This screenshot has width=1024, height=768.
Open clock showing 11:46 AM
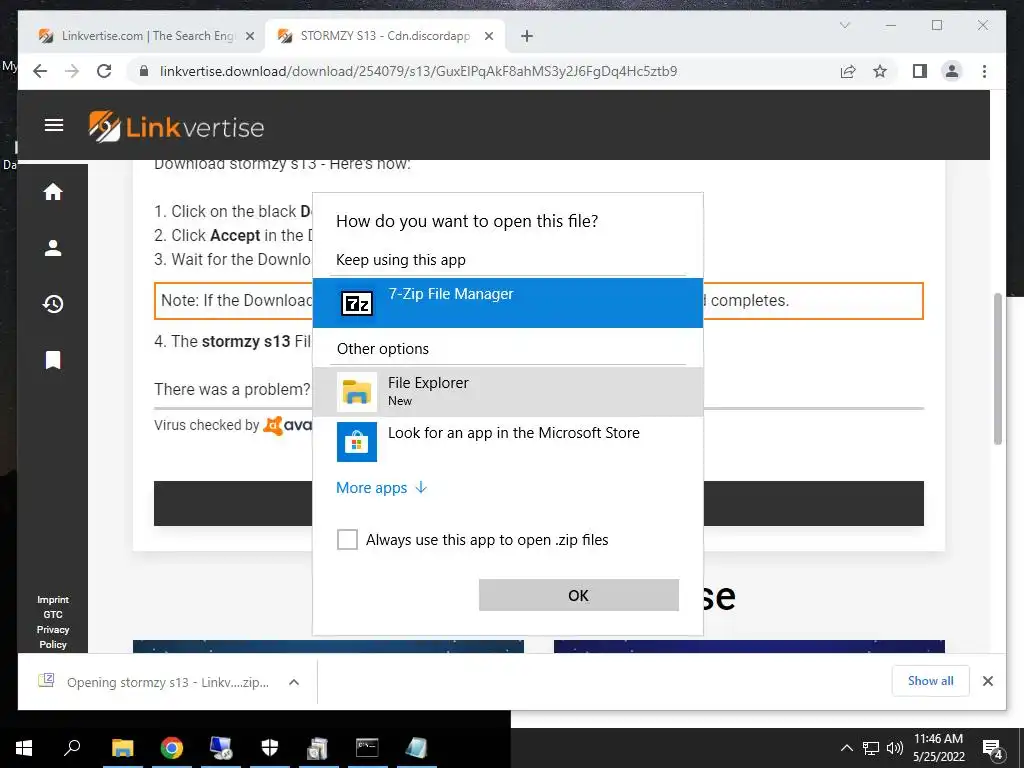pos(938,748)
